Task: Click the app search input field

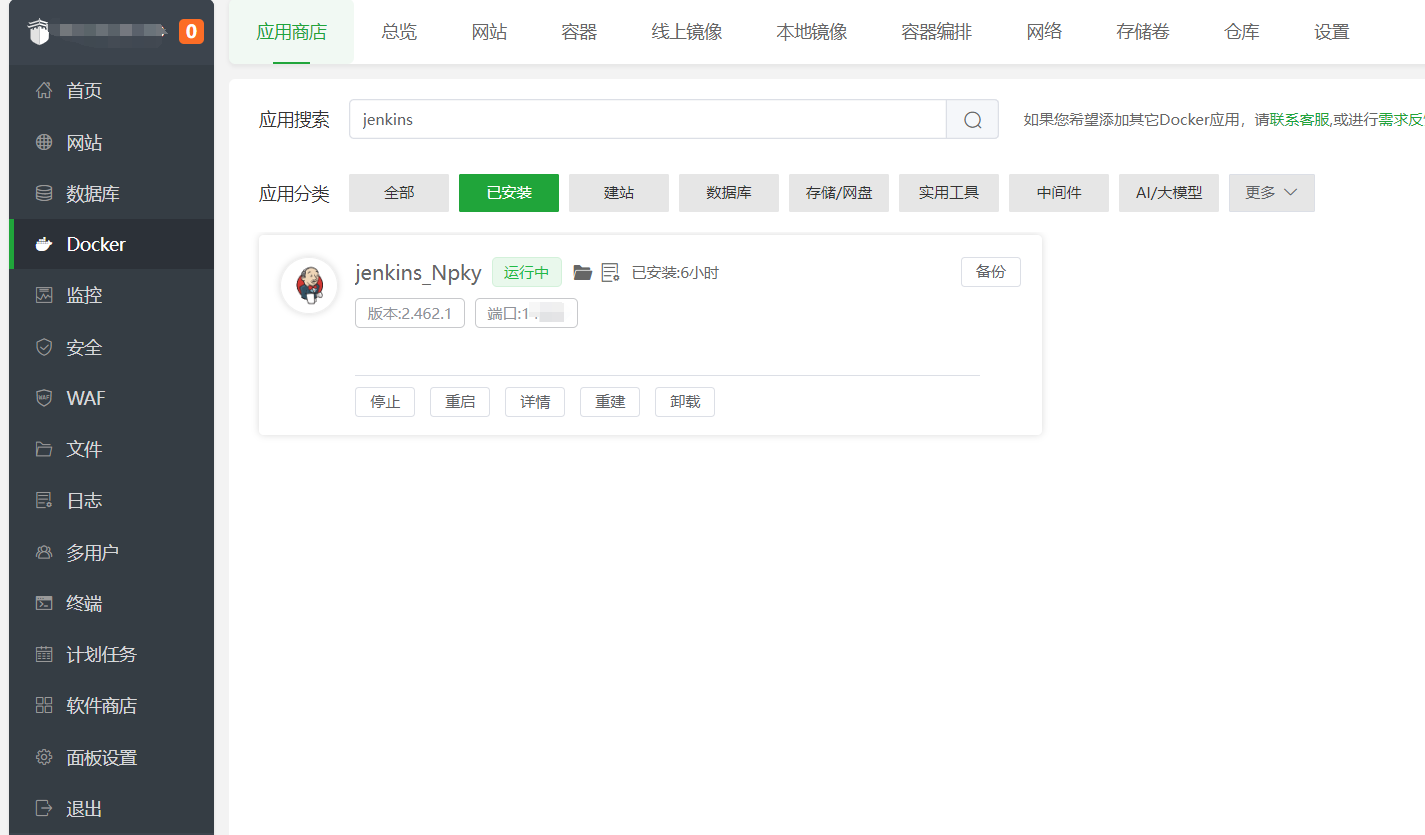Action: pyautogui.click(x=647, y=119)
